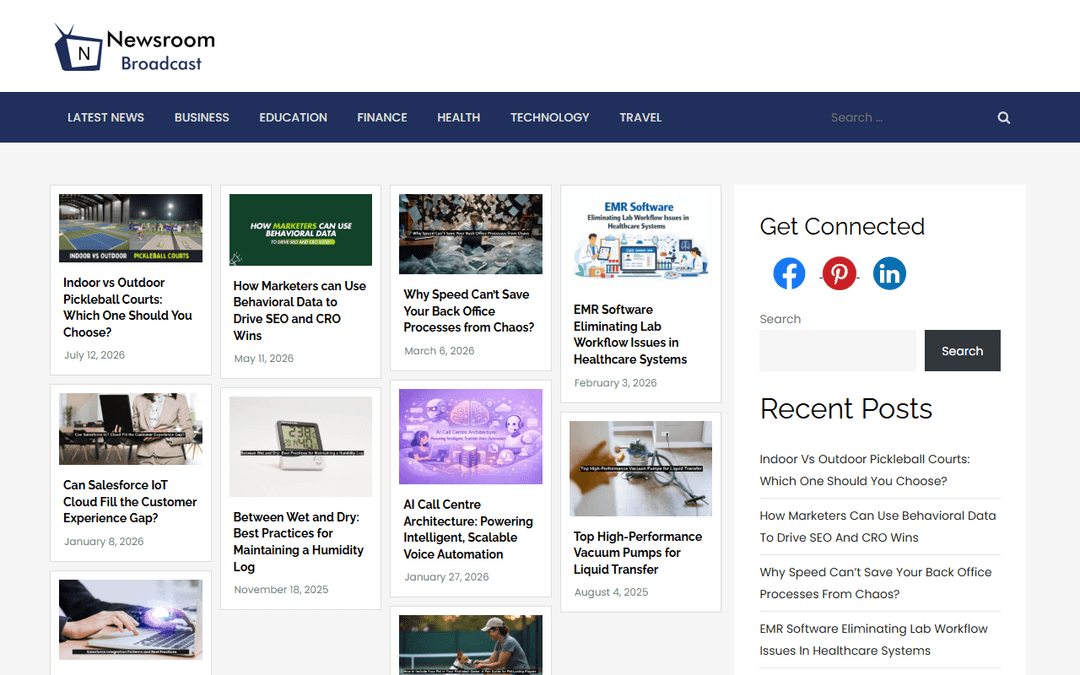Open AI Call Centre Architecture article title
Image resolution: width=1080 pixels, height=675 pixels.
coord(468,529)
